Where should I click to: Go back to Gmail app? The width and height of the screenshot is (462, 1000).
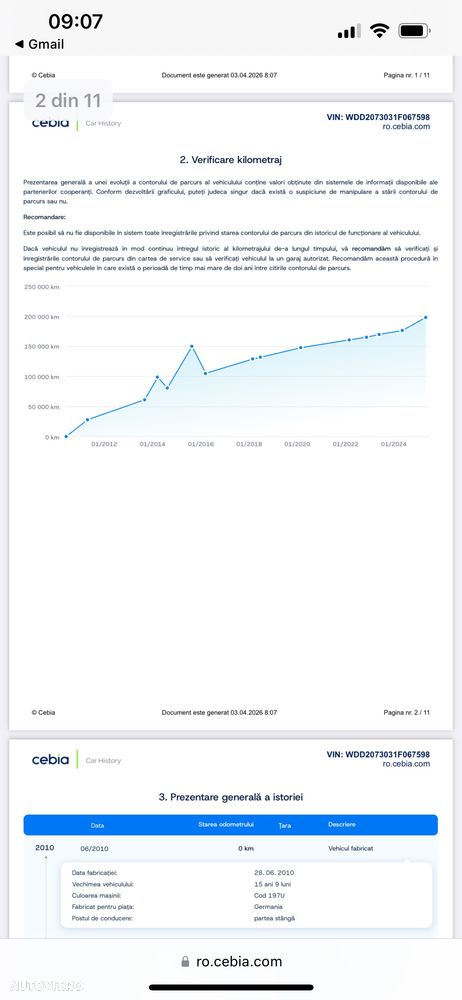39,44
